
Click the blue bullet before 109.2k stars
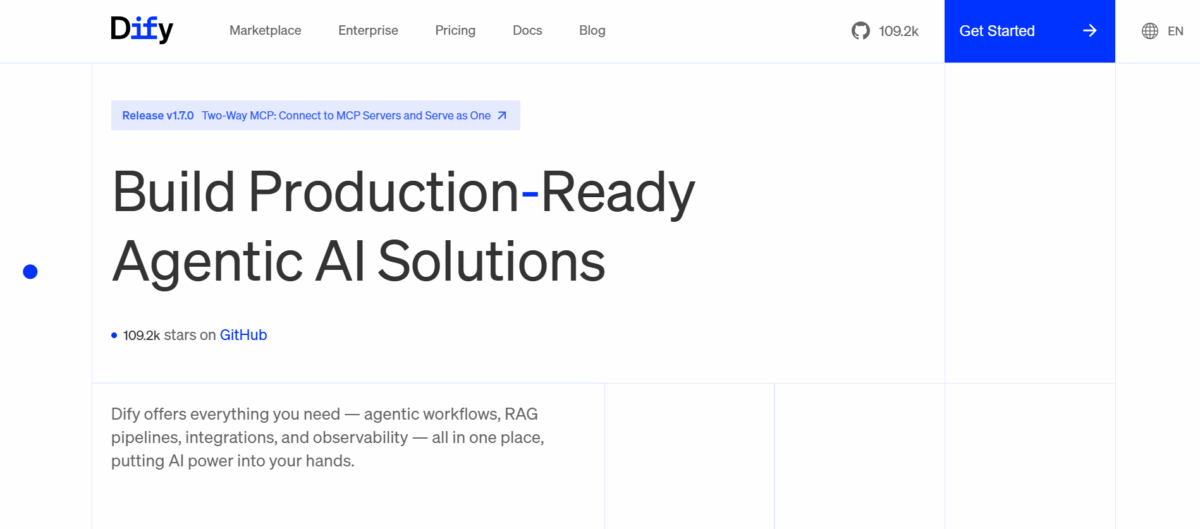[114, 336]
